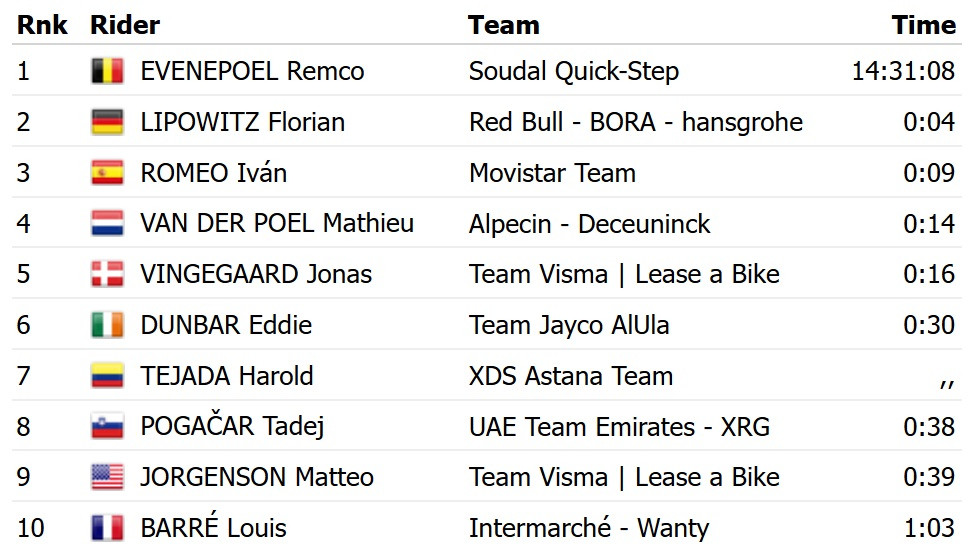Click the Dutch flag beside Van der Poel

pyautogui.click(x=107, y=224)
